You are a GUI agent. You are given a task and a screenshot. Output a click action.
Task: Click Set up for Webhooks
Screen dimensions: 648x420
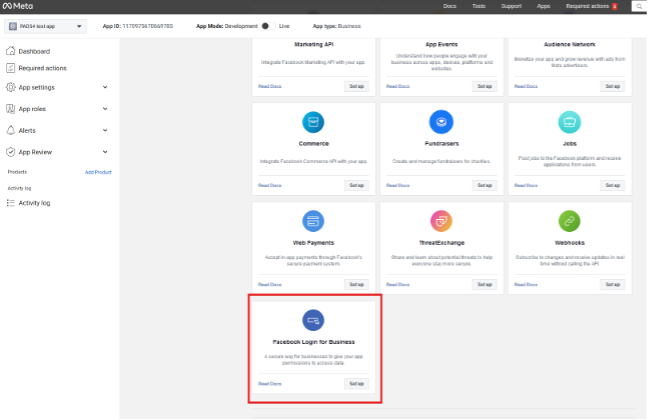612,285
